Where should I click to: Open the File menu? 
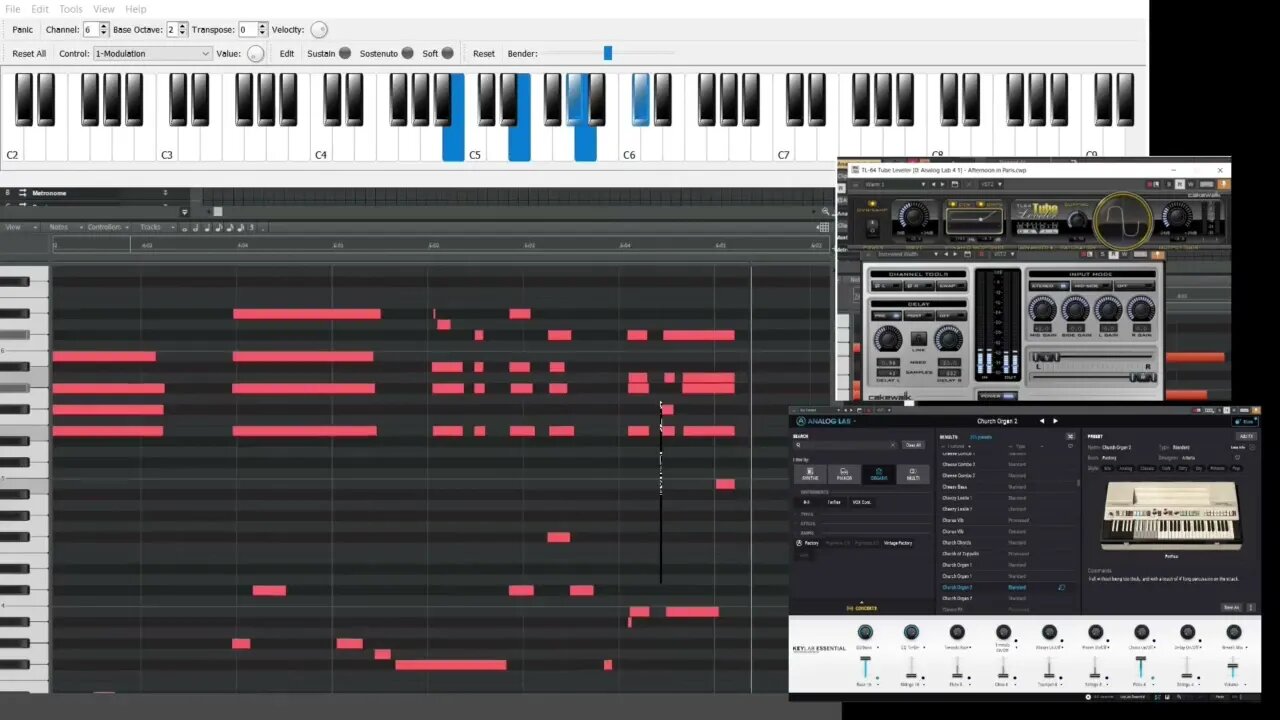[x=12, y=9]
